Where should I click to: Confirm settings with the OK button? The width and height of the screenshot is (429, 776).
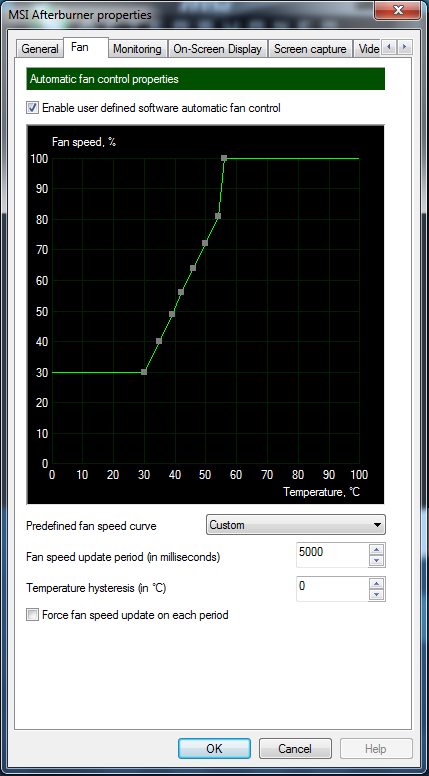[x=214, y=749]
